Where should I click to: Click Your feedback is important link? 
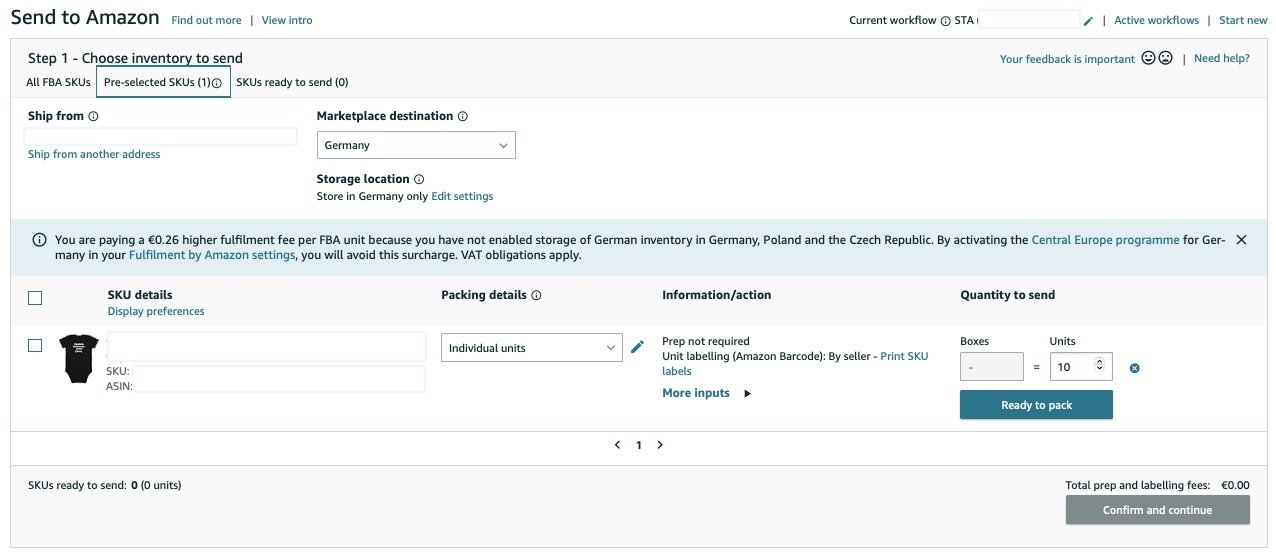(1067, 59)
